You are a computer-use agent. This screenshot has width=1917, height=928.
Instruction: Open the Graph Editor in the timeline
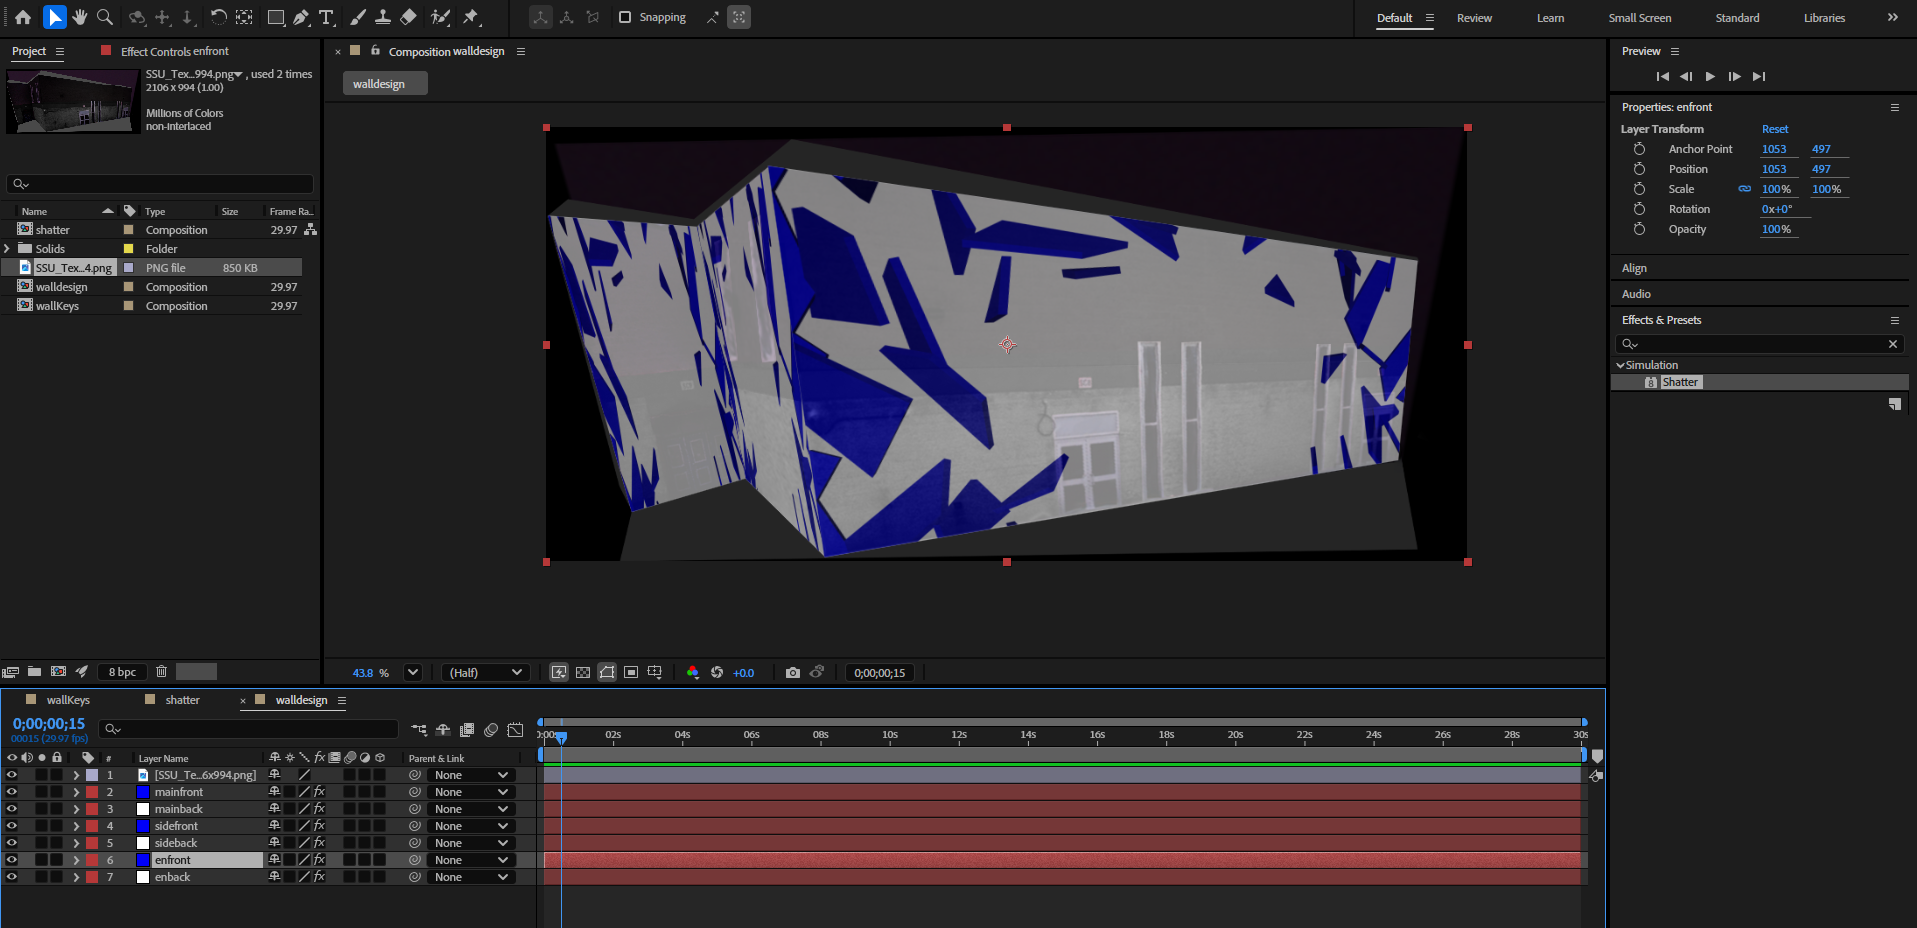click(515, 730)
